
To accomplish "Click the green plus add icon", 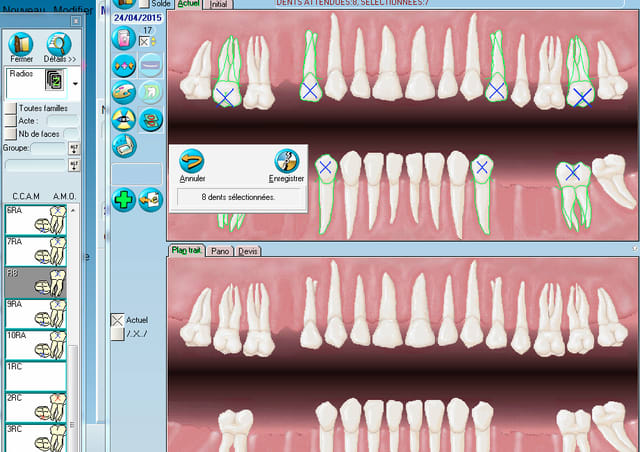I will coord(124,199).
